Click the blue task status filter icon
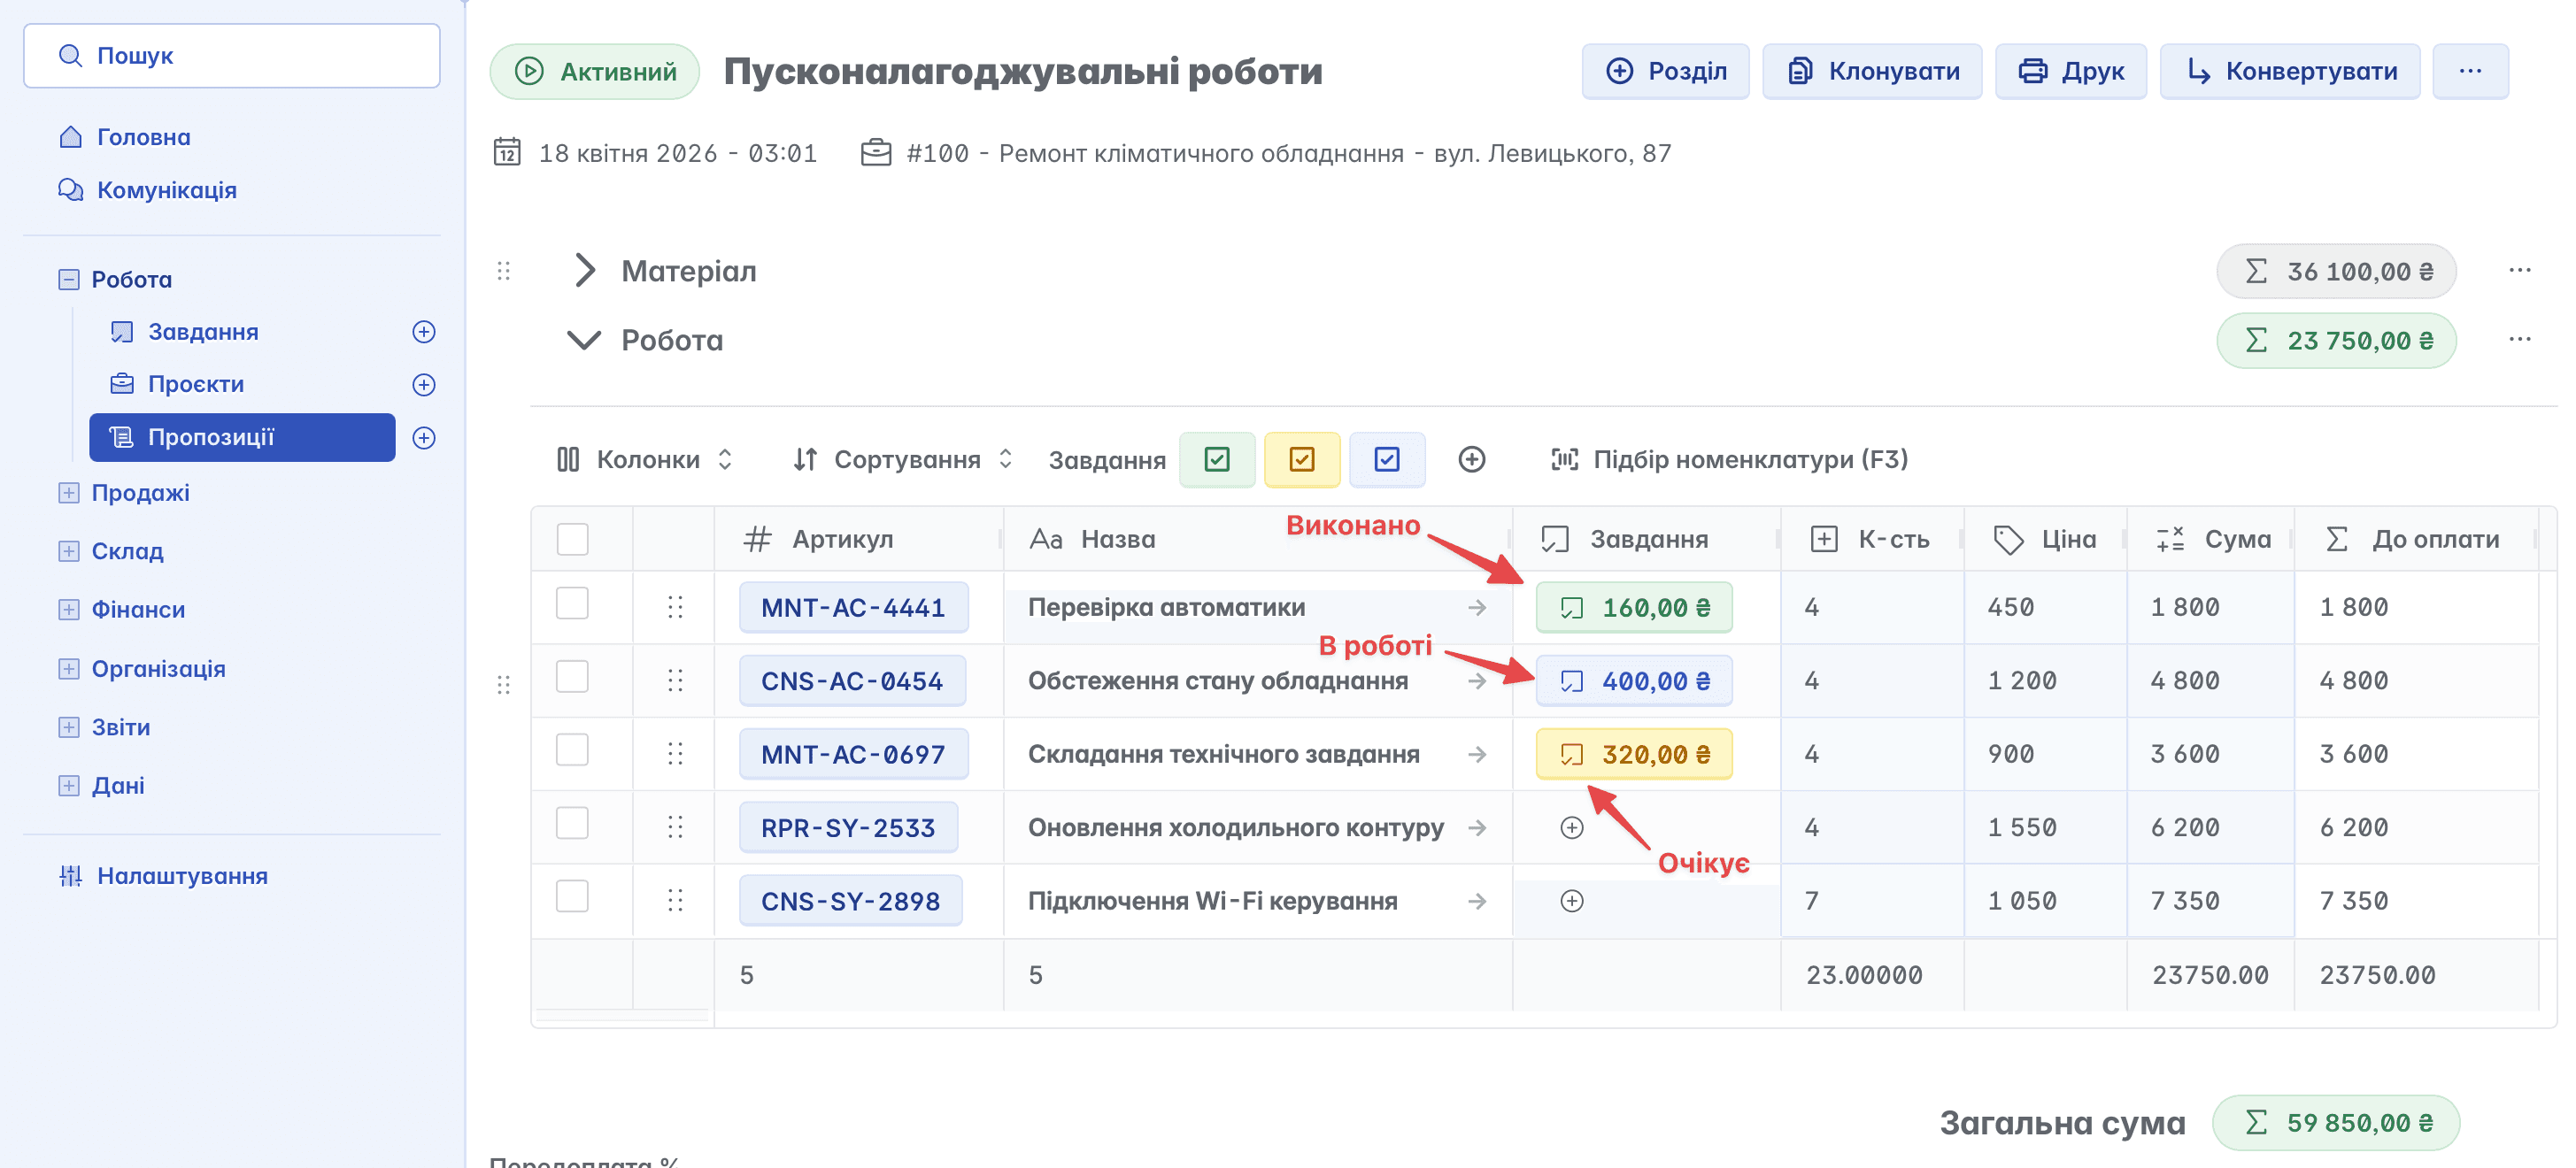The image size is (2576, 1168). (1386, 460)
